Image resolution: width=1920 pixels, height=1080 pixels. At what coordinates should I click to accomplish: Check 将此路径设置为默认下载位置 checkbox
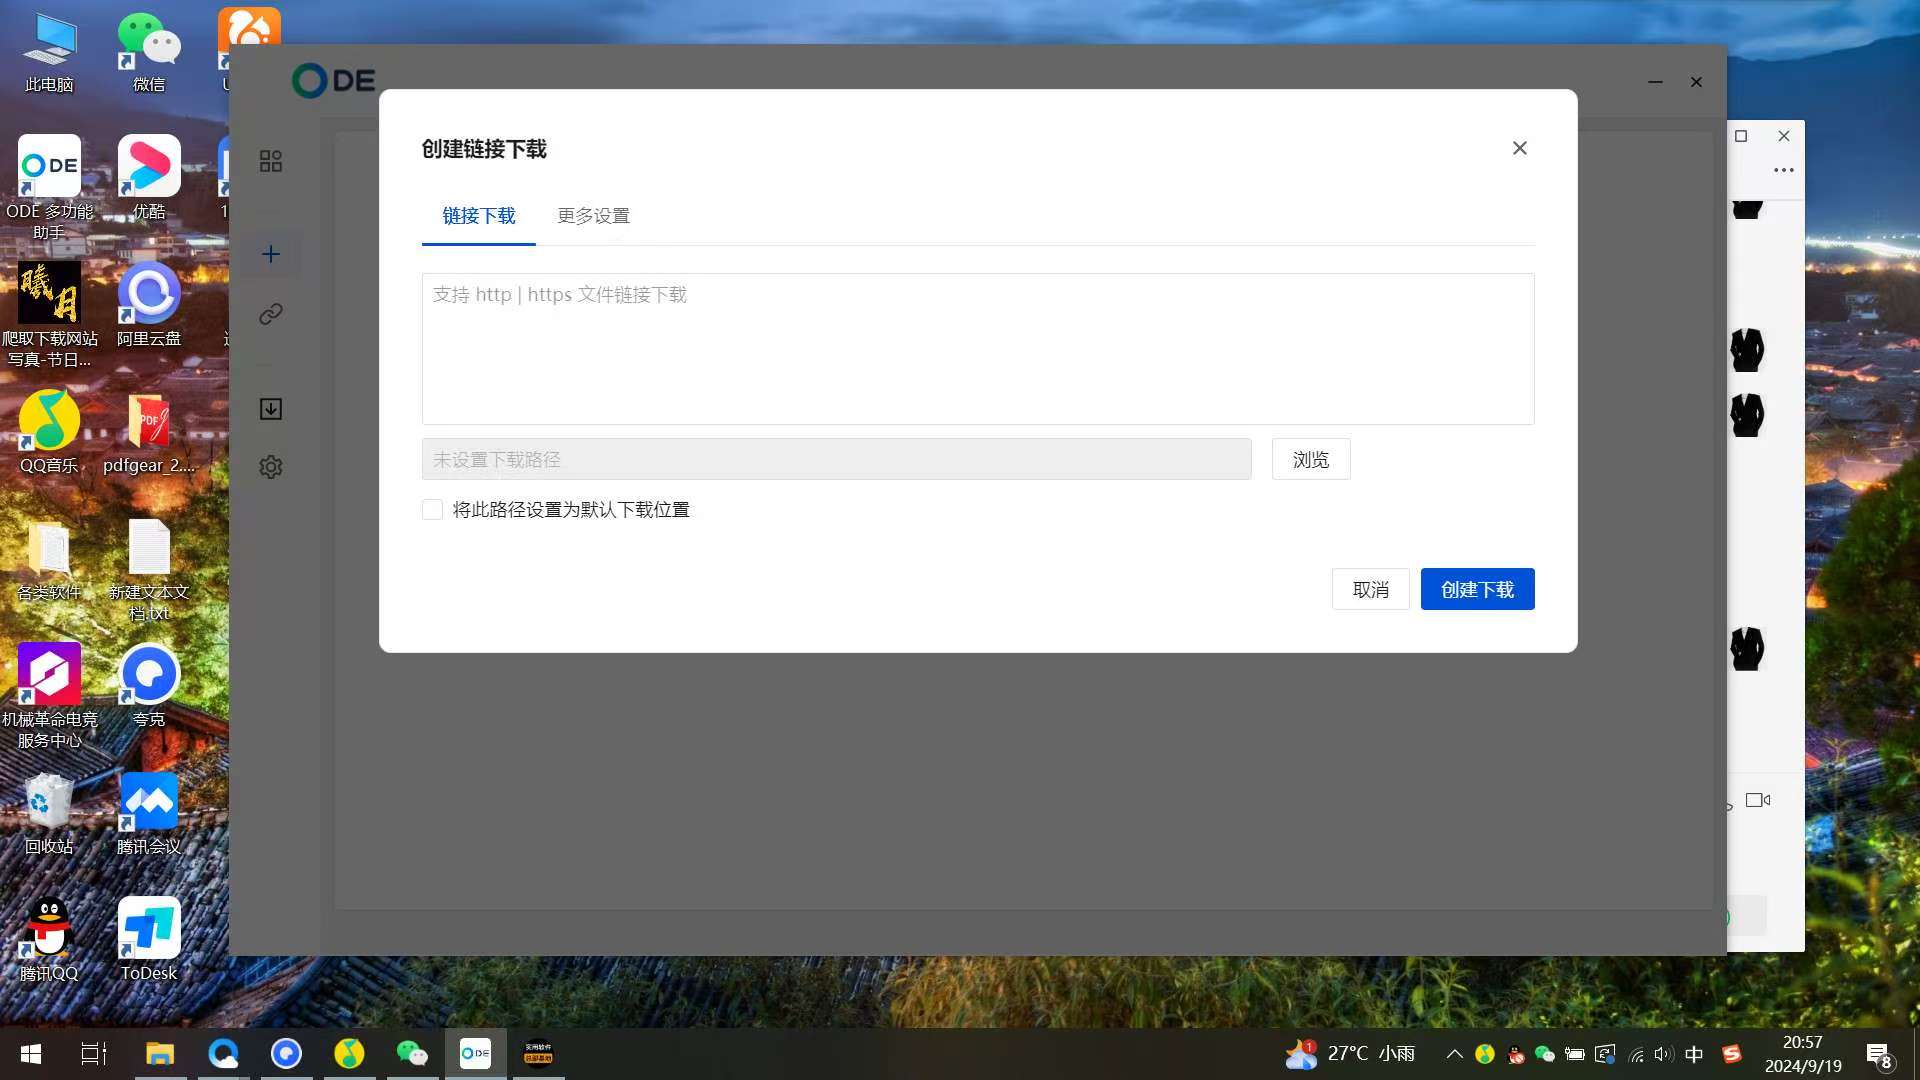tap(432, 510)
